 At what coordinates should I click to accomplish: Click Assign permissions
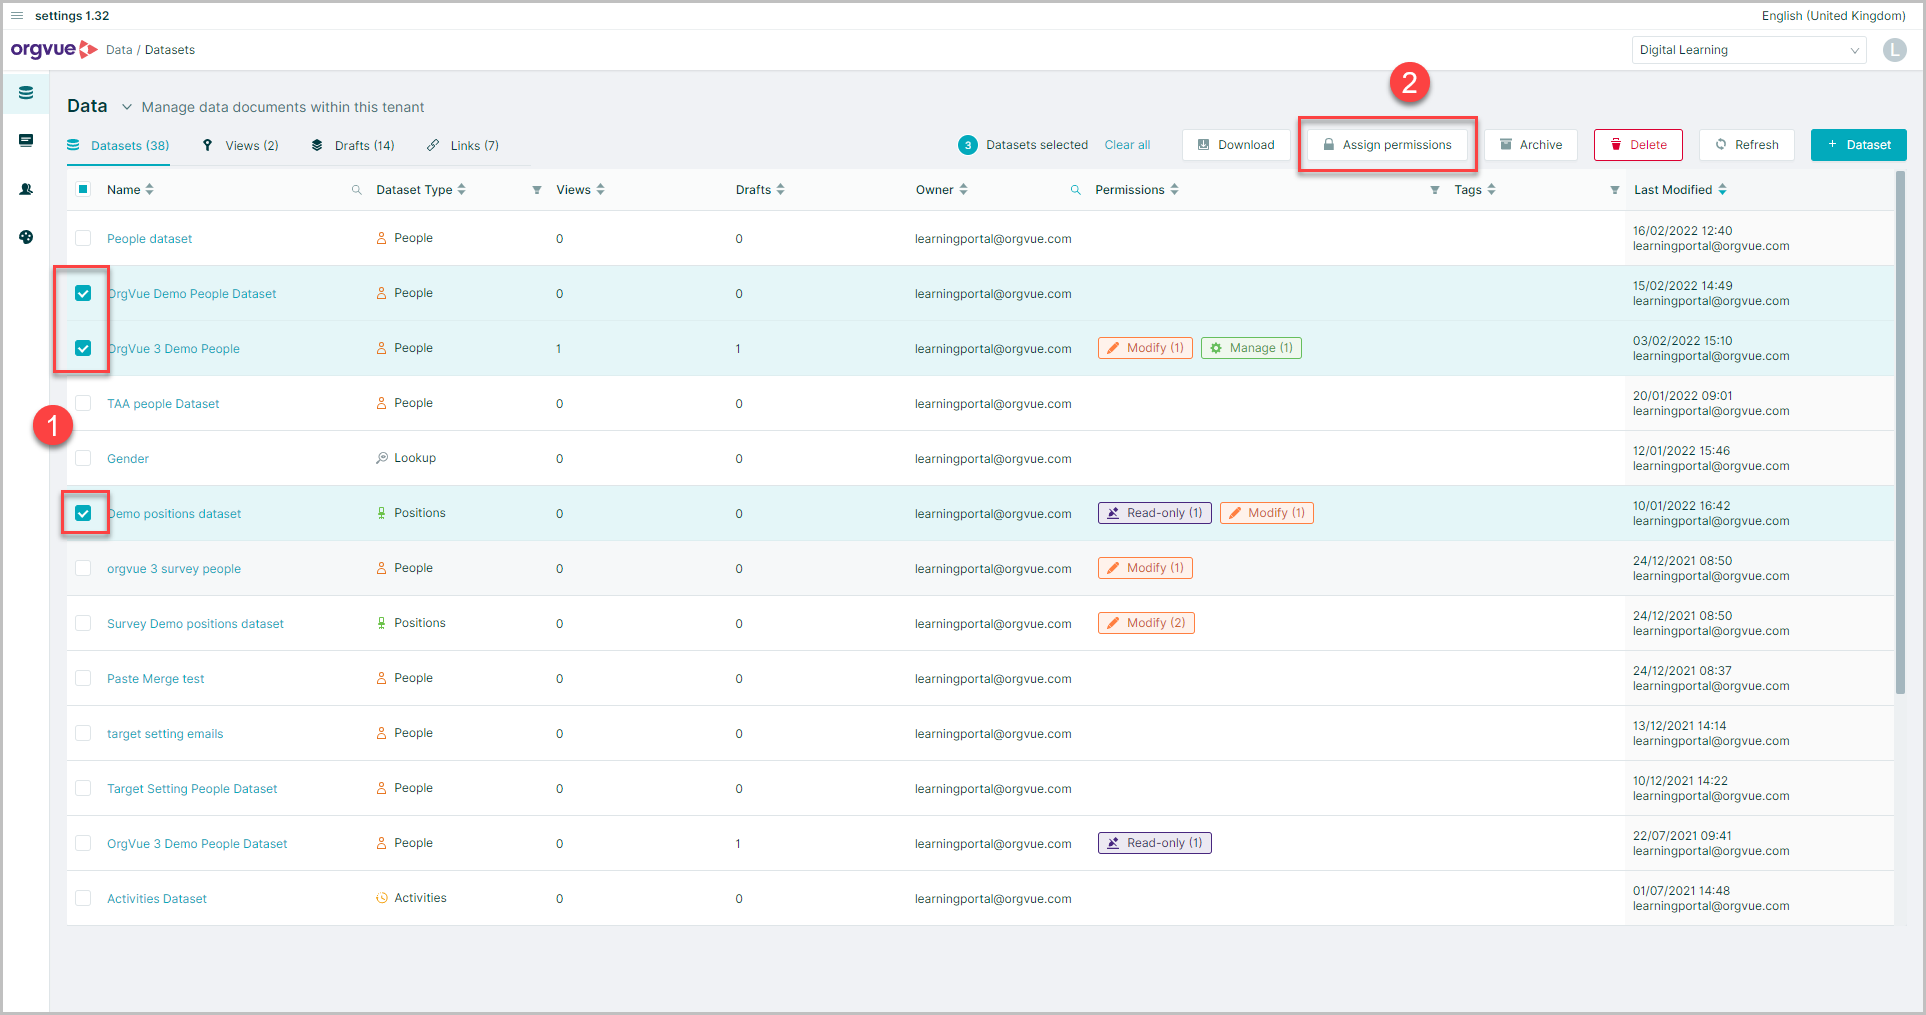(1387, 145)
